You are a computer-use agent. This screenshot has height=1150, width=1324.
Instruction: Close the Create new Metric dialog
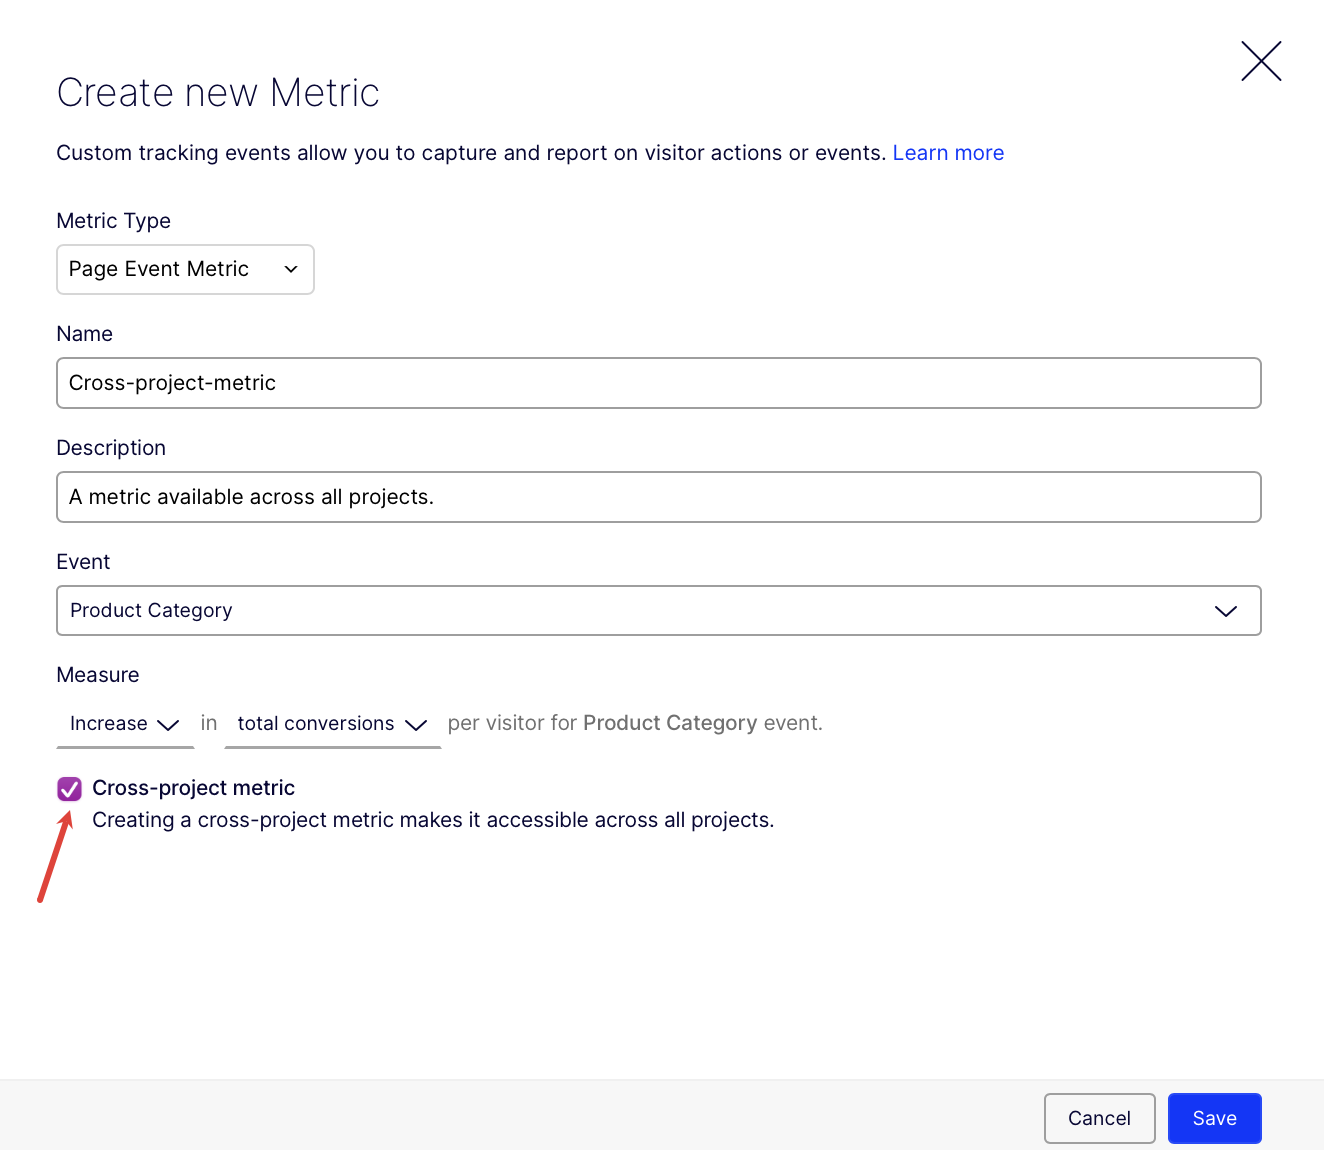coord(1261,61)
